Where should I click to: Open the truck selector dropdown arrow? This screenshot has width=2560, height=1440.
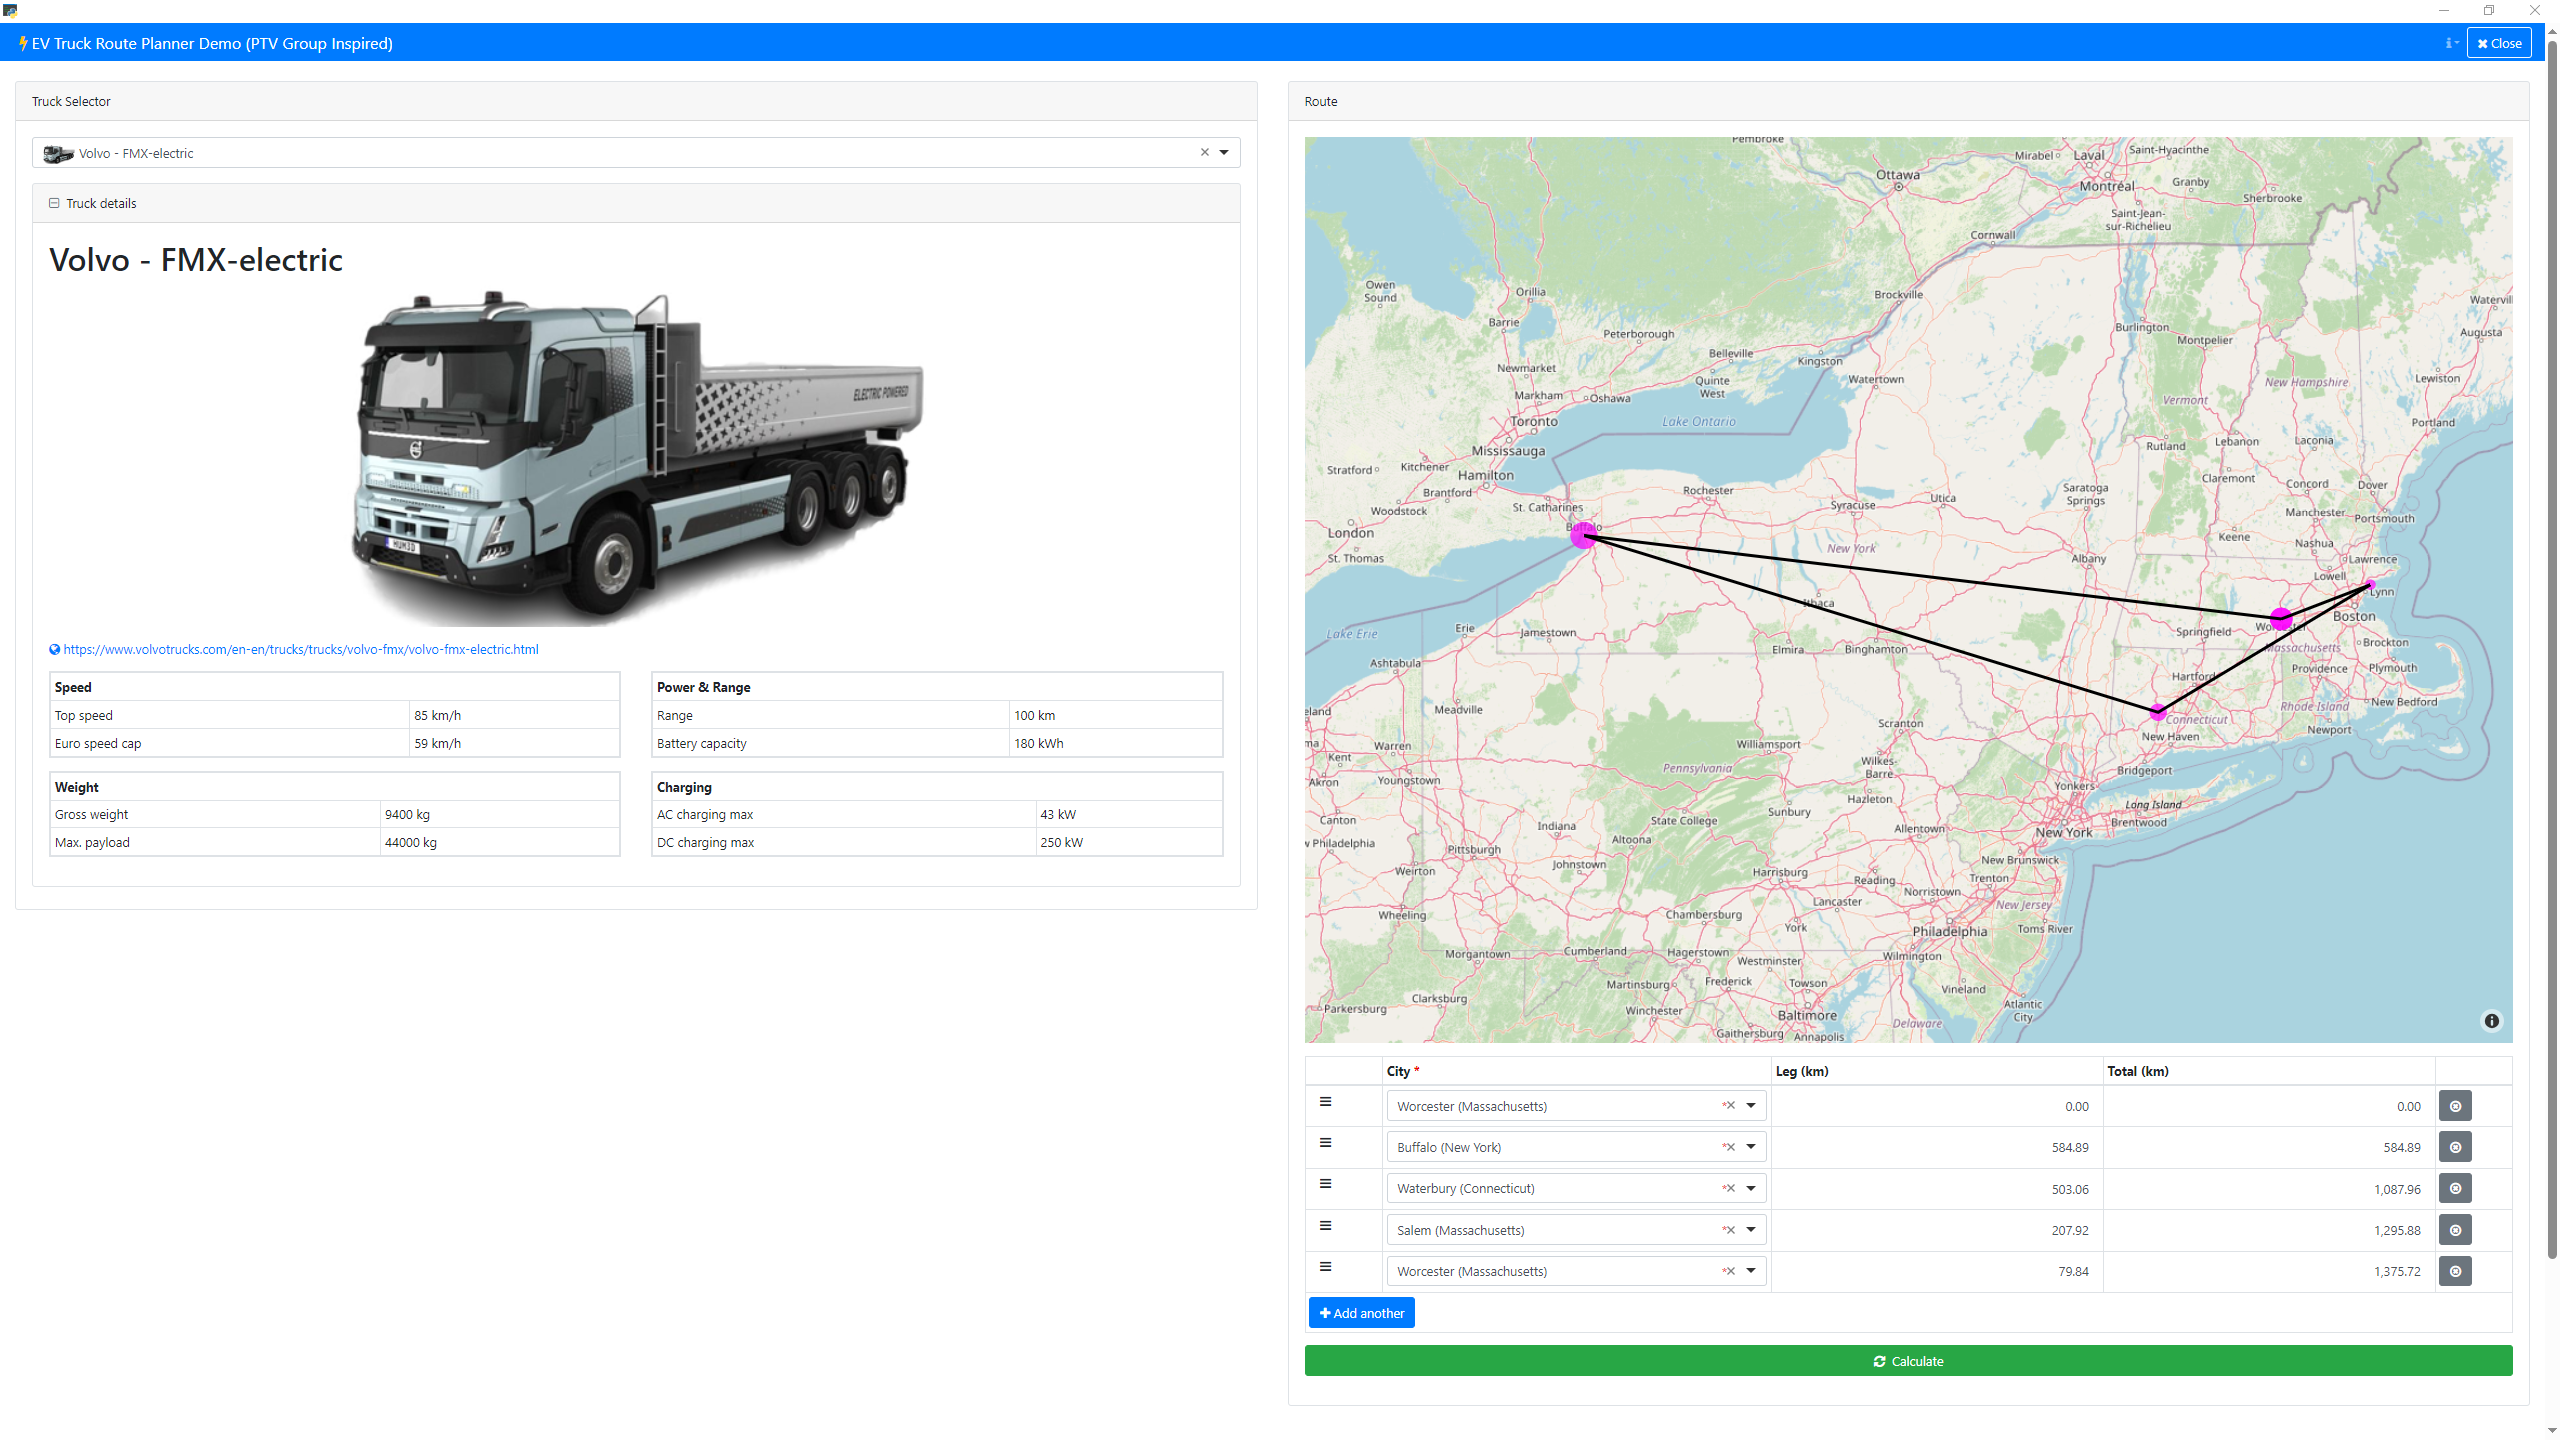pos(1224,152)
